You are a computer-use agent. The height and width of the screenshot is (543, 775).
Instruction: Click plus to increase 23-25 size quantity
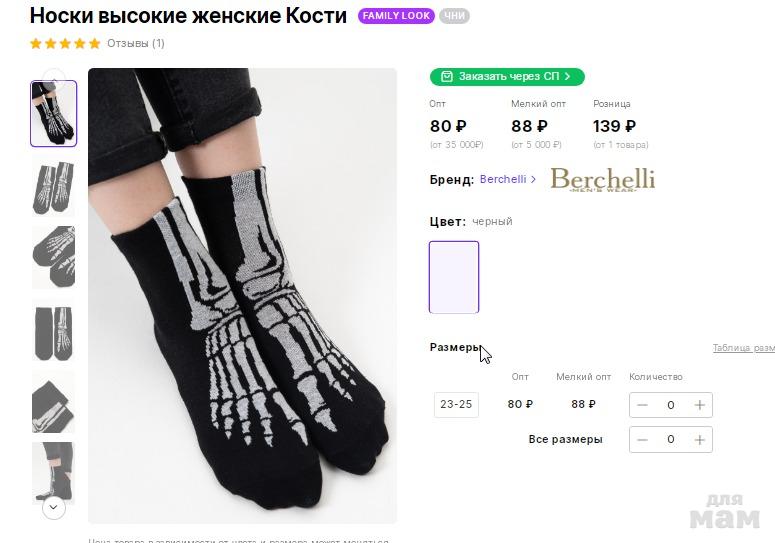click(700, 405)
